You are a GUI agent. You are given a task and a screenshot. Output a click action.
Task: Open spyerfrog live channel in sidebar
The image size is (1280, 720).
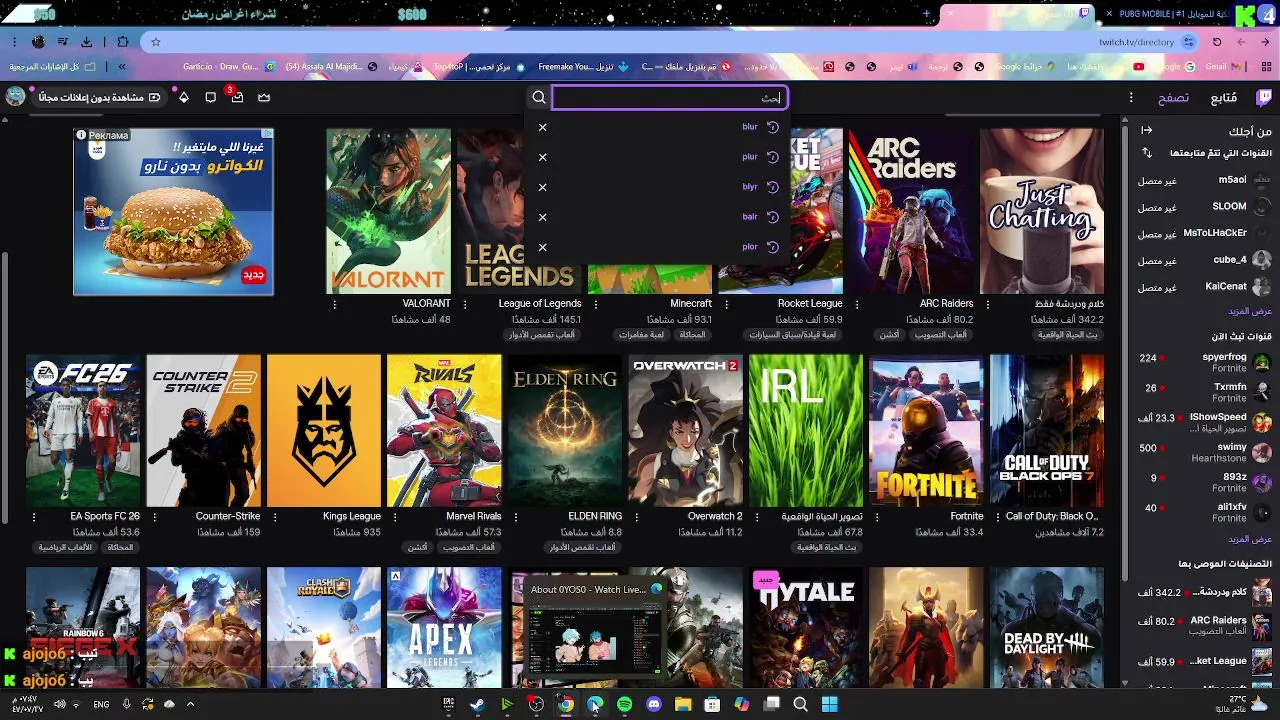click(x=1204, y=362)
